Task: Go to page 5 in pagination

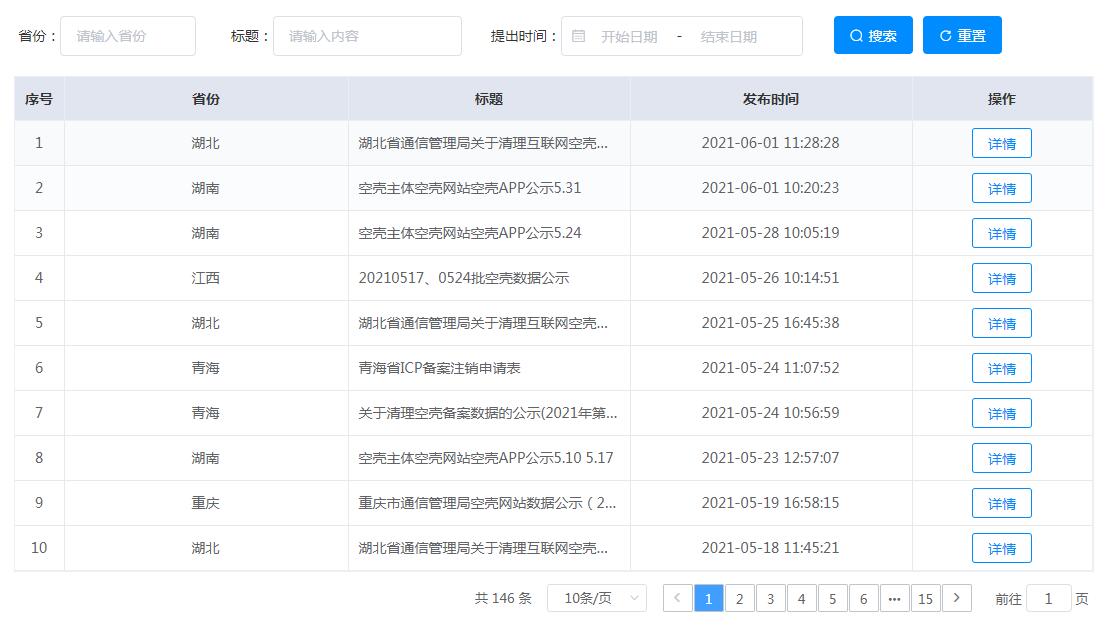Action: [x=833, y=599]
